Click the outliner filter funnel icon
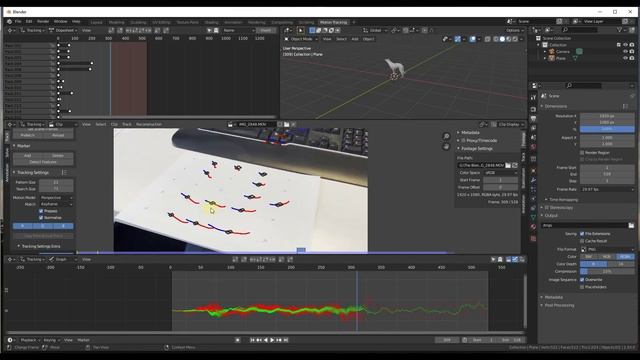Viewport: 640px width, 360px height. [620, 30]
